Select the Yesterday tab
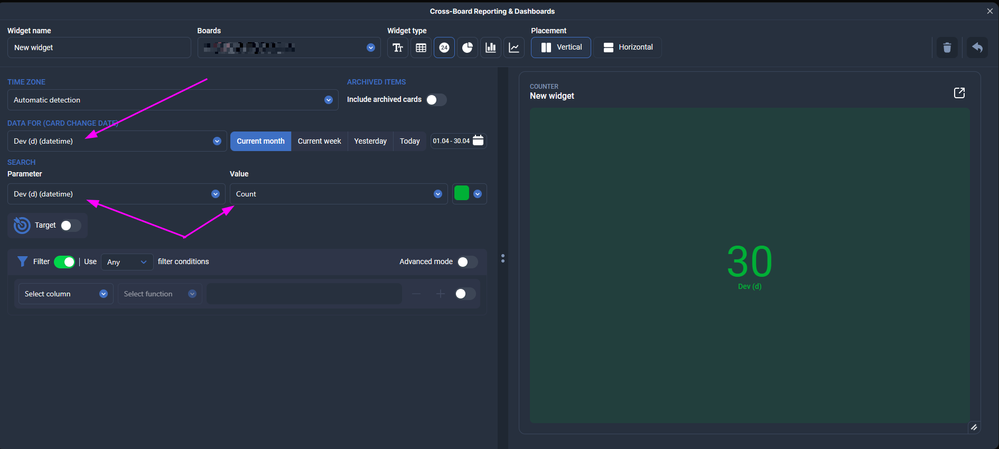Image resolution: width=999 pixels, height=449 pixels. pos(371,141)
